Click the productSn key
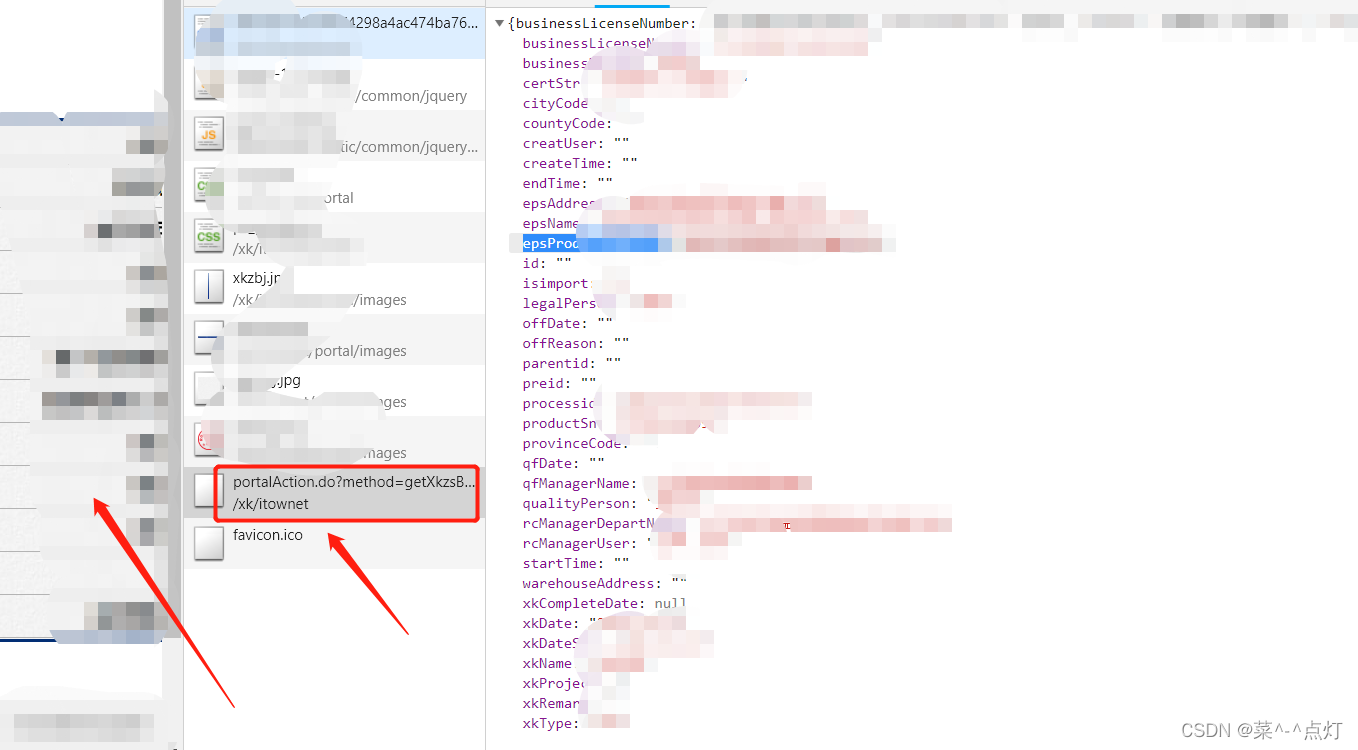The width and height of the screenshot is (1358, 750). click(x=559, y=423)
